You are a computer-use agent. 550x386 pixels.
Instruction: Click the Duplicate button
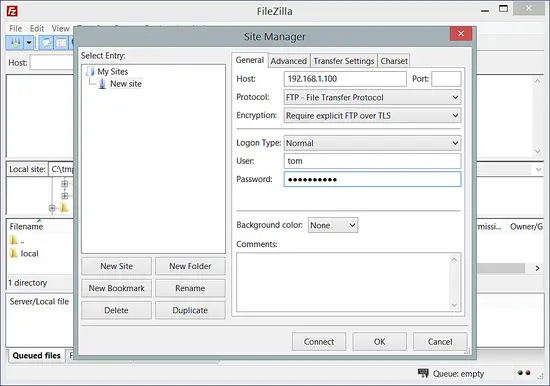(x=190, y=311)
